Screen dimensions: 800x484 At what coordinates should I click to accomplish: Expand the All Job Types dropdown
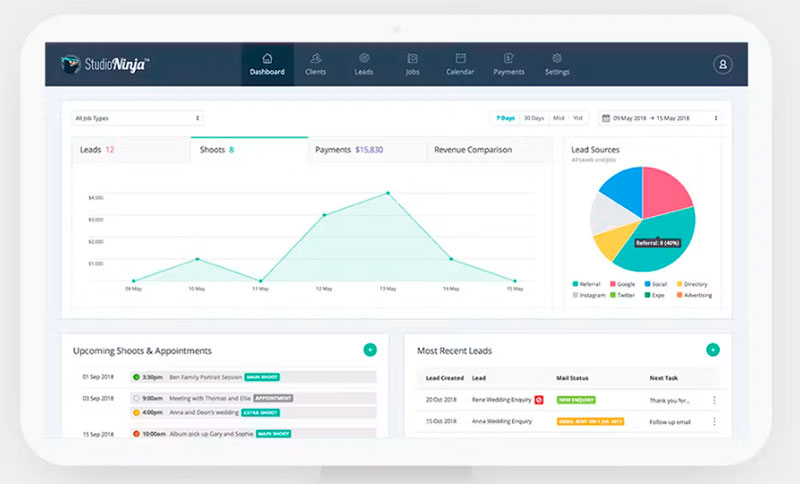[x=138, y=118]
